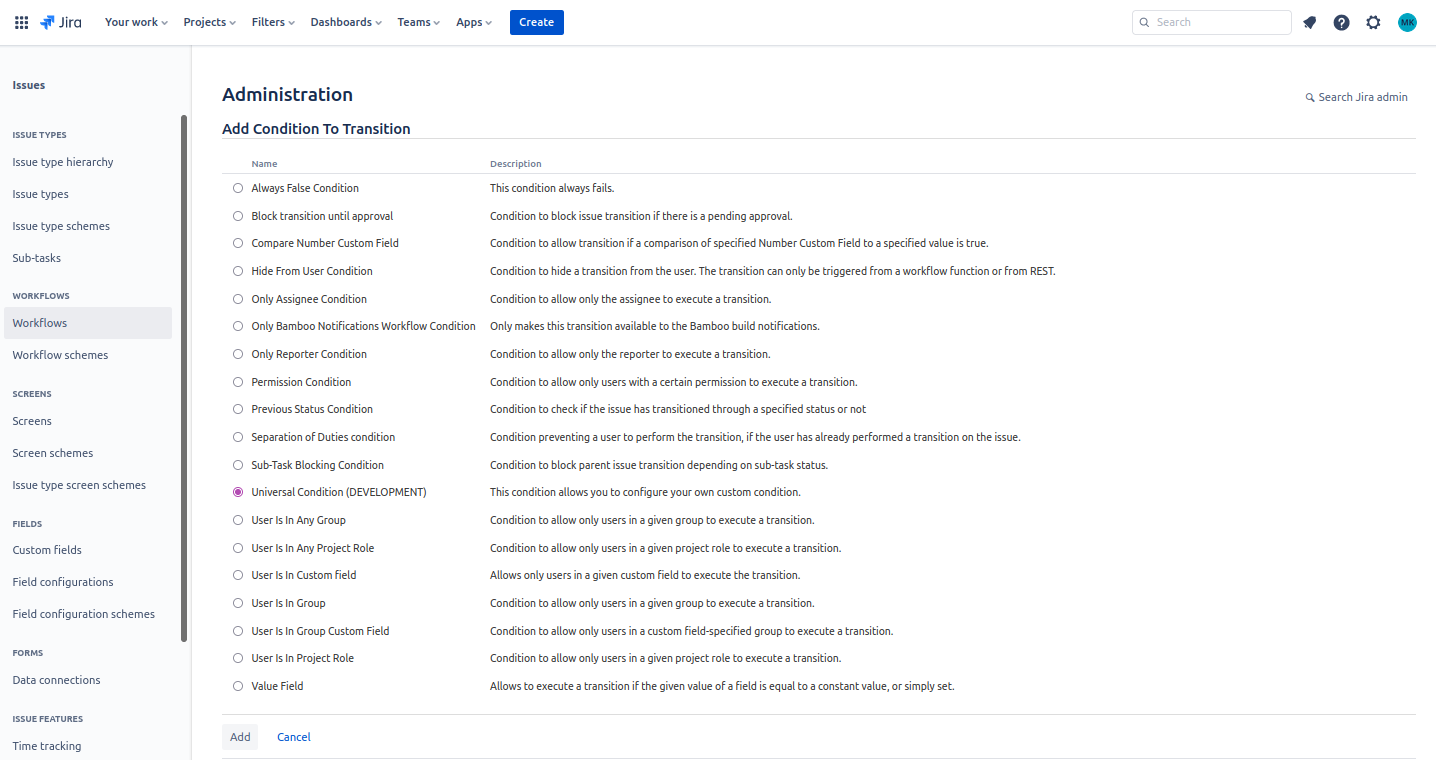This screenshot has height=760, width=1436.
Task: Open the app switcher grid icon
Action: click(21, 22)
